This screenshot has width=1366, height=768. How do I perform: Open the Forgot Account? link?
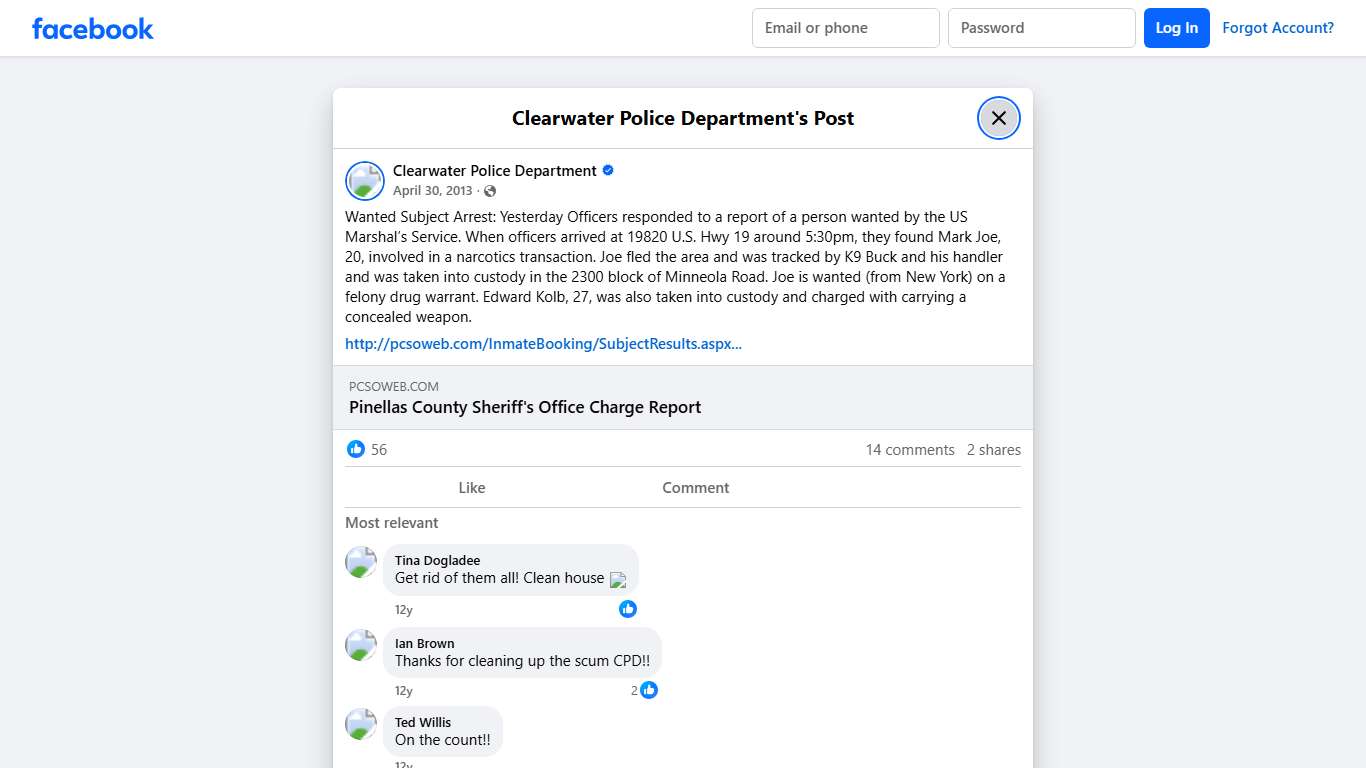tap(1278, 28)
